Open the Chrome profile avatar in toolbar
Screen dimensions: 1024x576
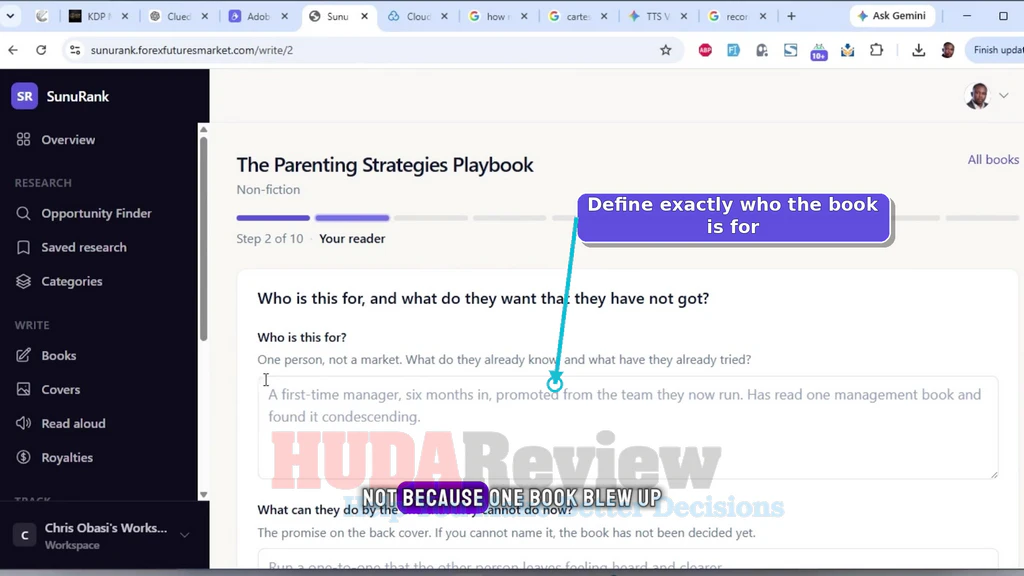point(948,50)
